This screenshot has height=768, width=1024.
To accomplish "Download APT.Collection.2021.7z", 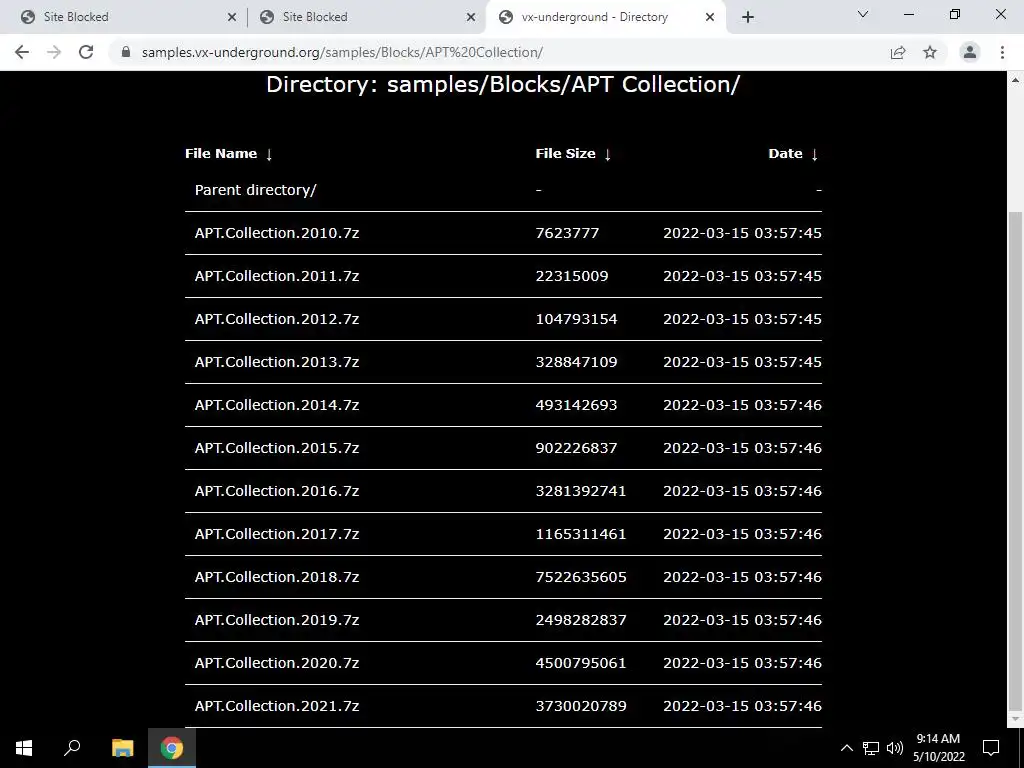I will [277, 707].
